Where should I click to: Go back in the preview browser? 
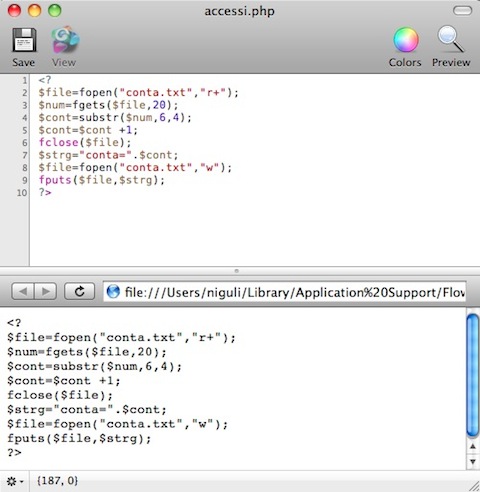pos(23,292)
